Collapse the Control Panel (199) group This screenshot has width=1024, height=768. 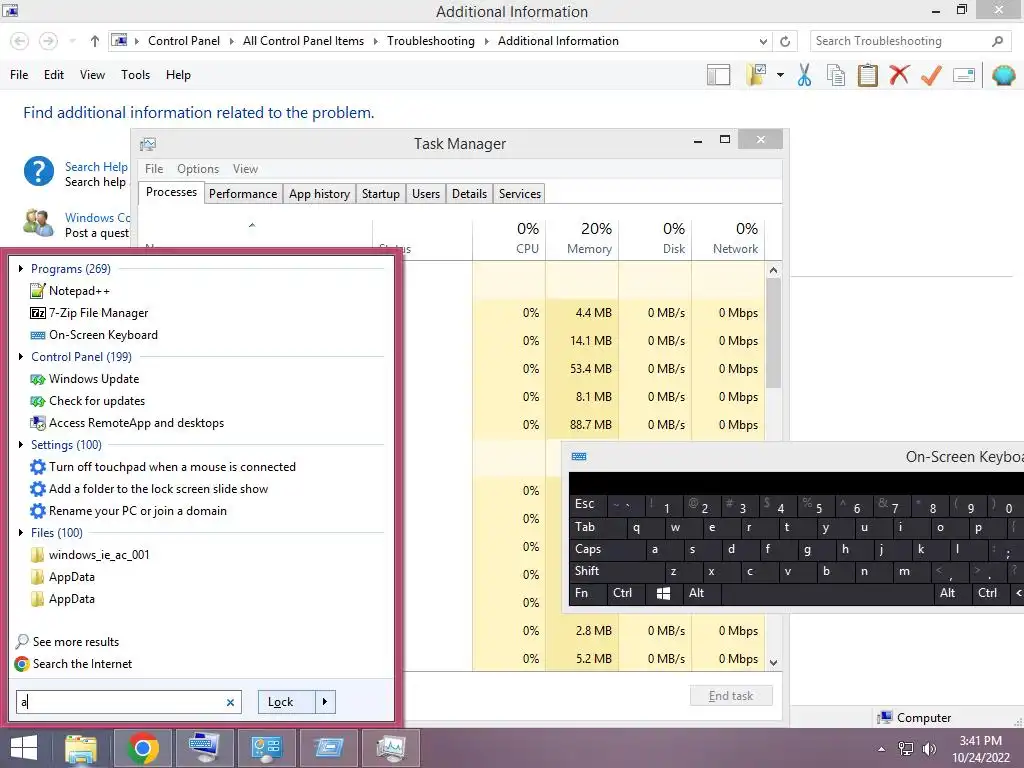pyautogui.click(x=21, y=357)
